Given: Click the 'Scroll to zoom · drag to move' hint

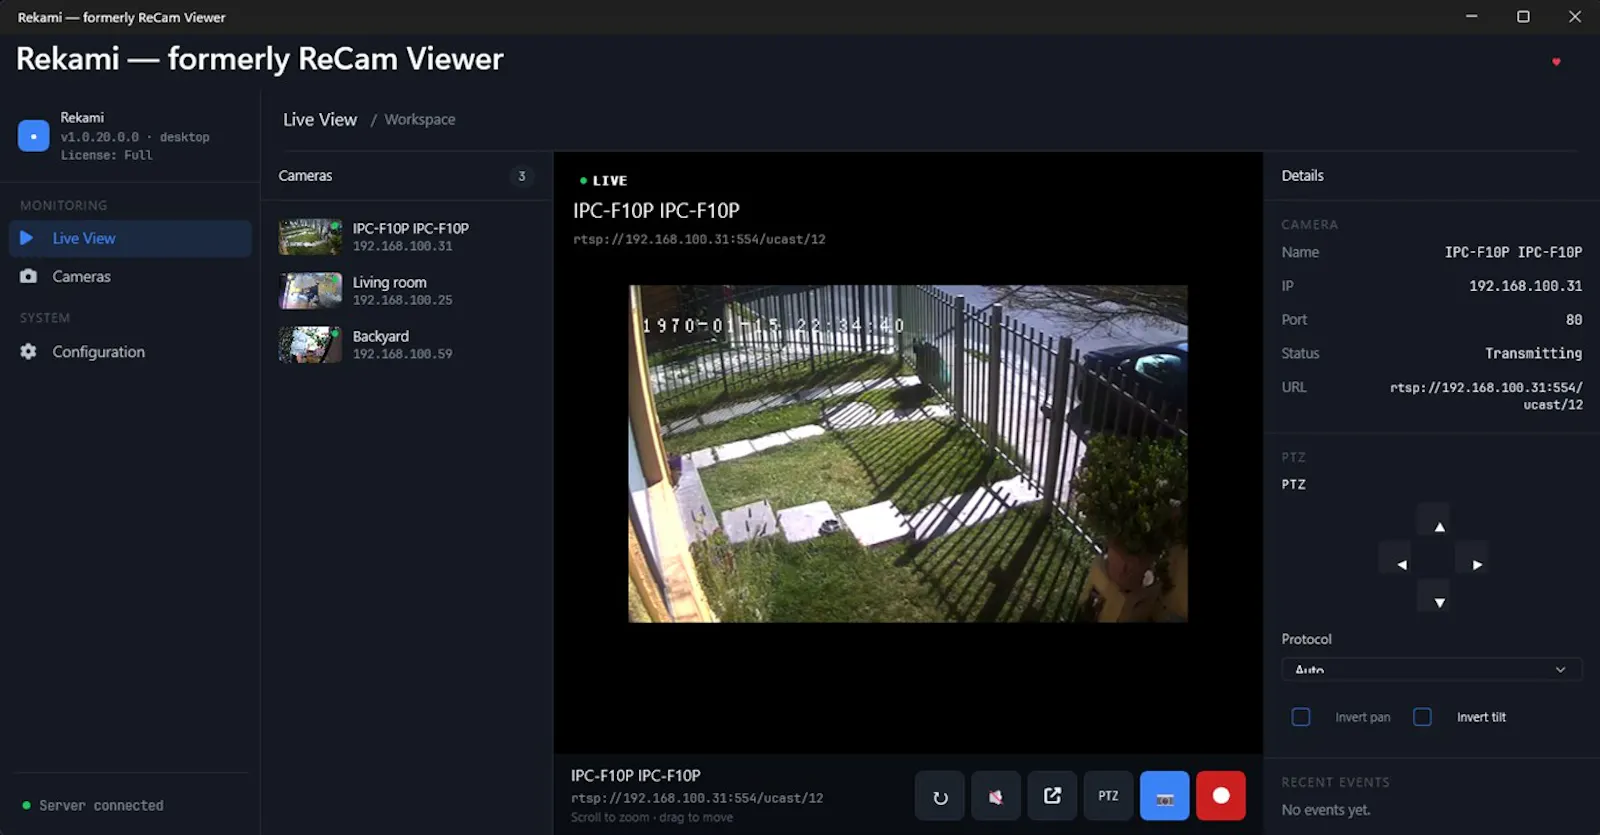Looking at the screenshot, I should [652, 818].
